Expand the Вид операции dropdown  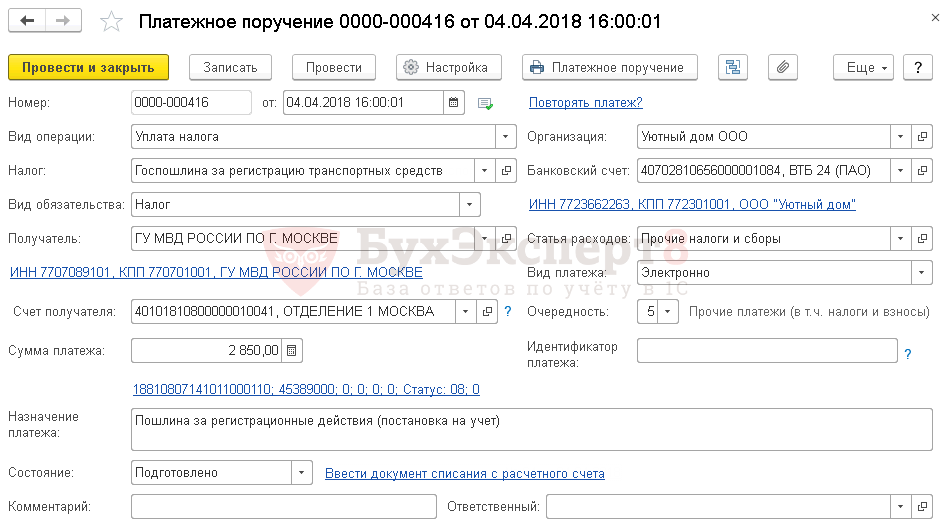pos(505,137)
